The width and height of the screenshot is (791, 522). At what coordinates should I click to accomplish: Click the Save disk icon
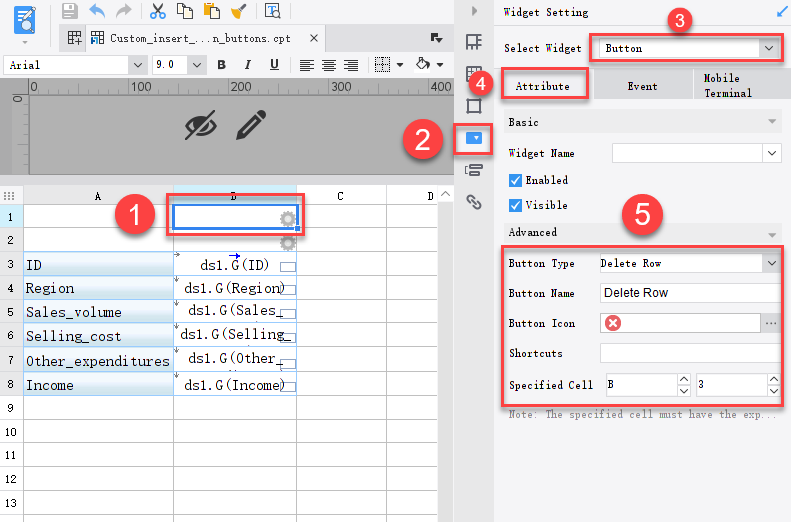pyautogui.click(x=70, y=11)
